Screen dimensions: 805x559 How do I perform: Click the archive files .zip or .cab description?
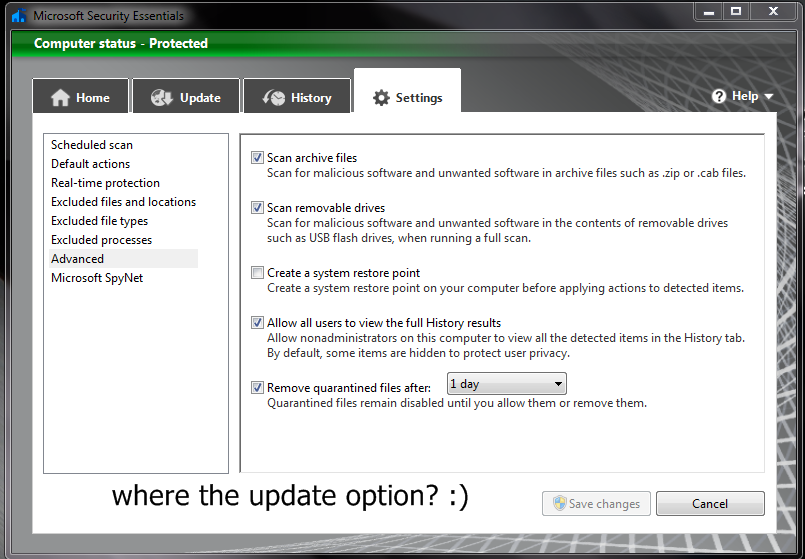click(x=506, y=173)
